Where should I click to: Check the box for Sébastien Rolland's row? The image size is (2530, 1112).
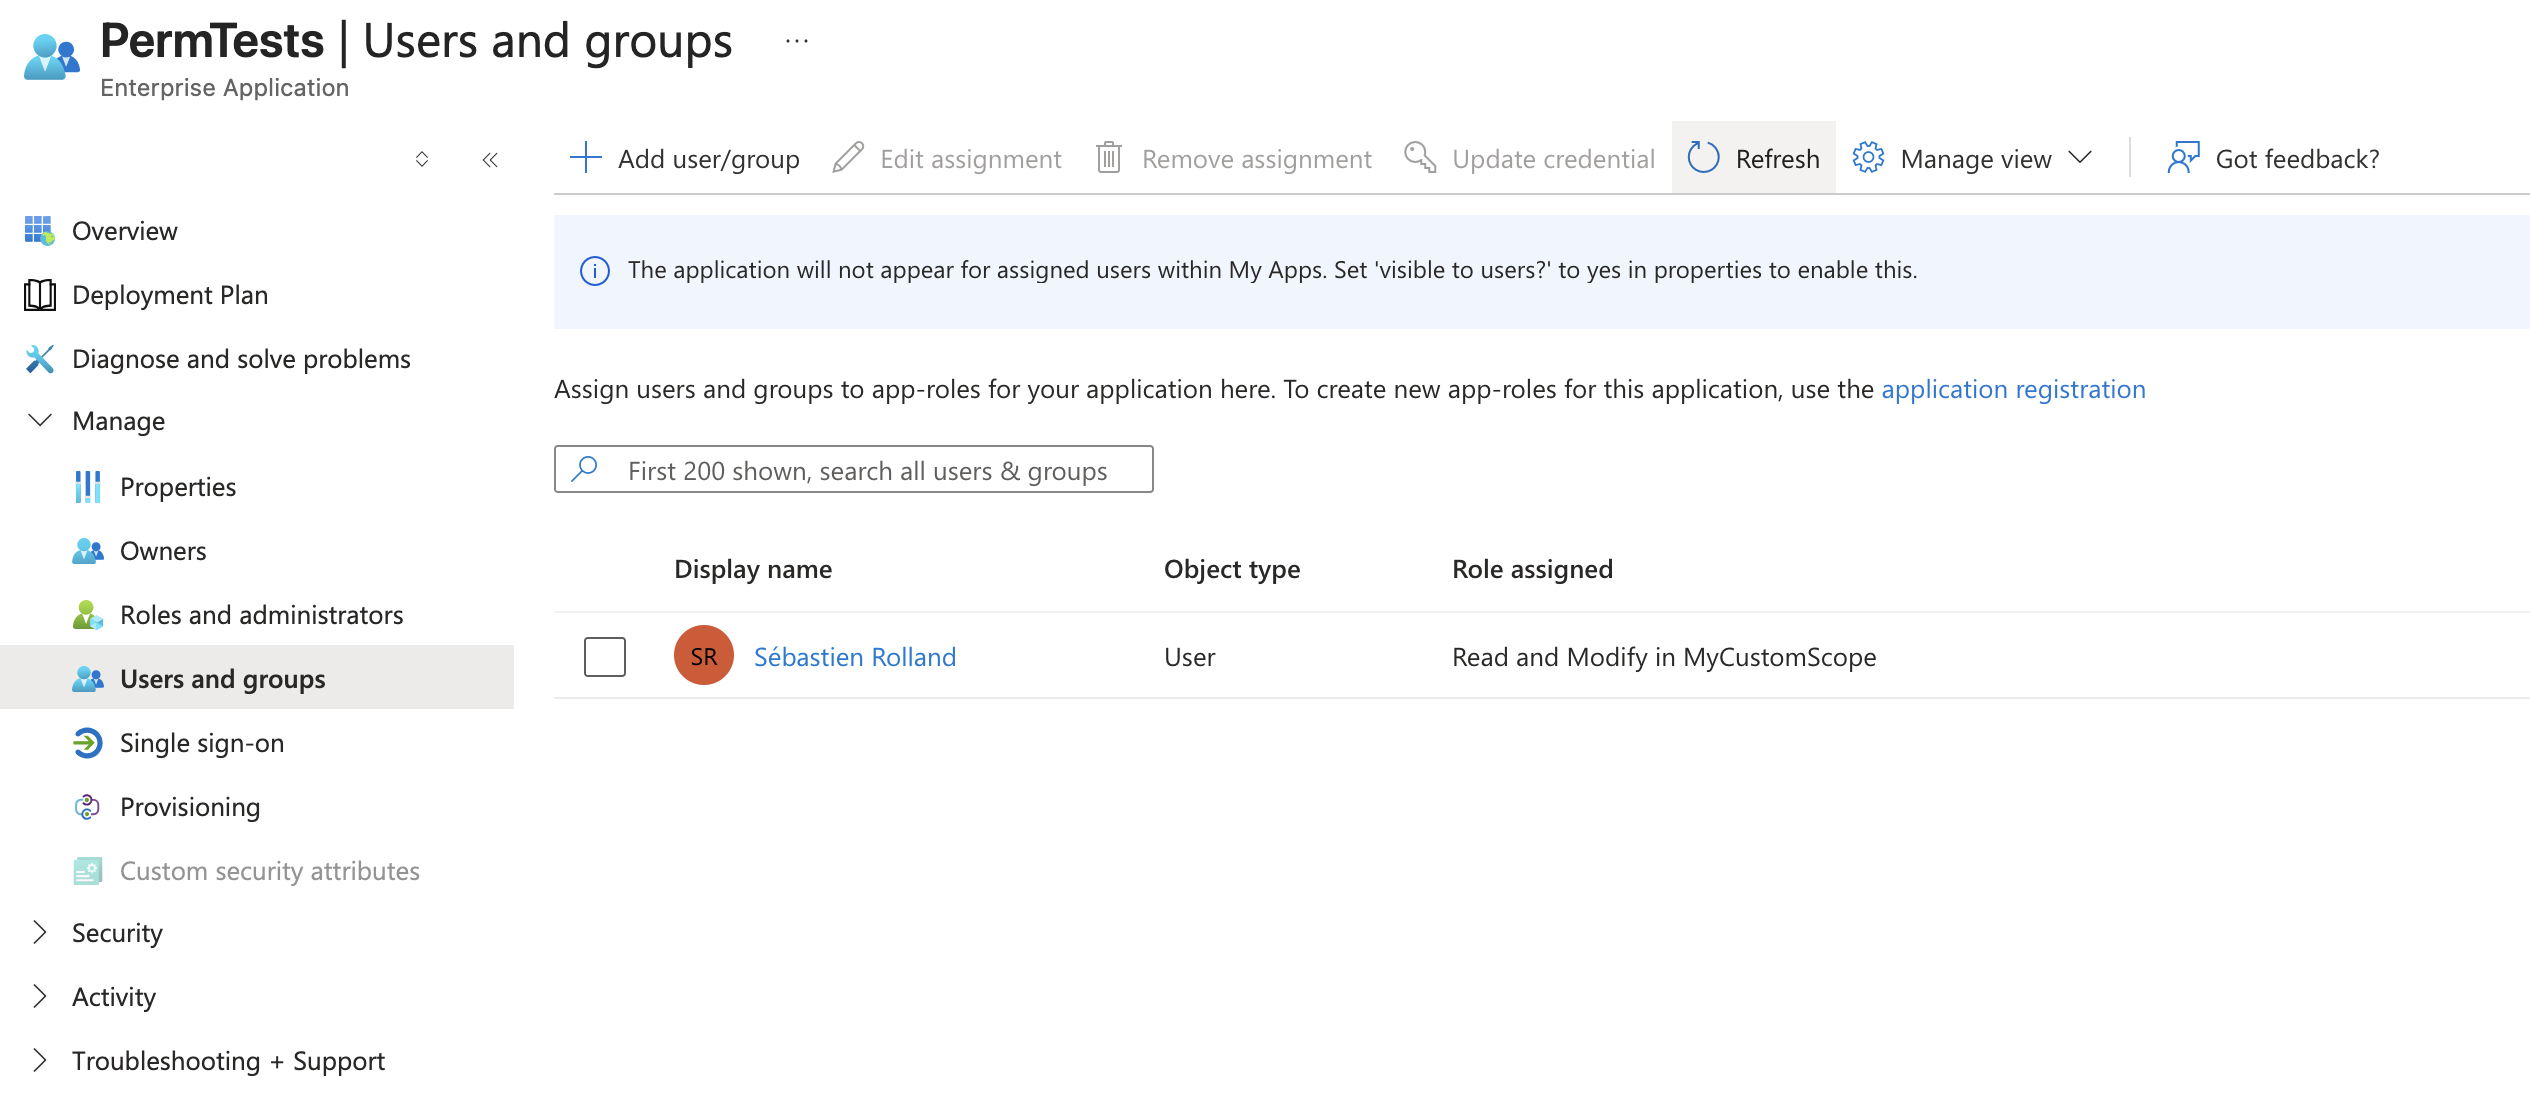click(x=604, y=656)
